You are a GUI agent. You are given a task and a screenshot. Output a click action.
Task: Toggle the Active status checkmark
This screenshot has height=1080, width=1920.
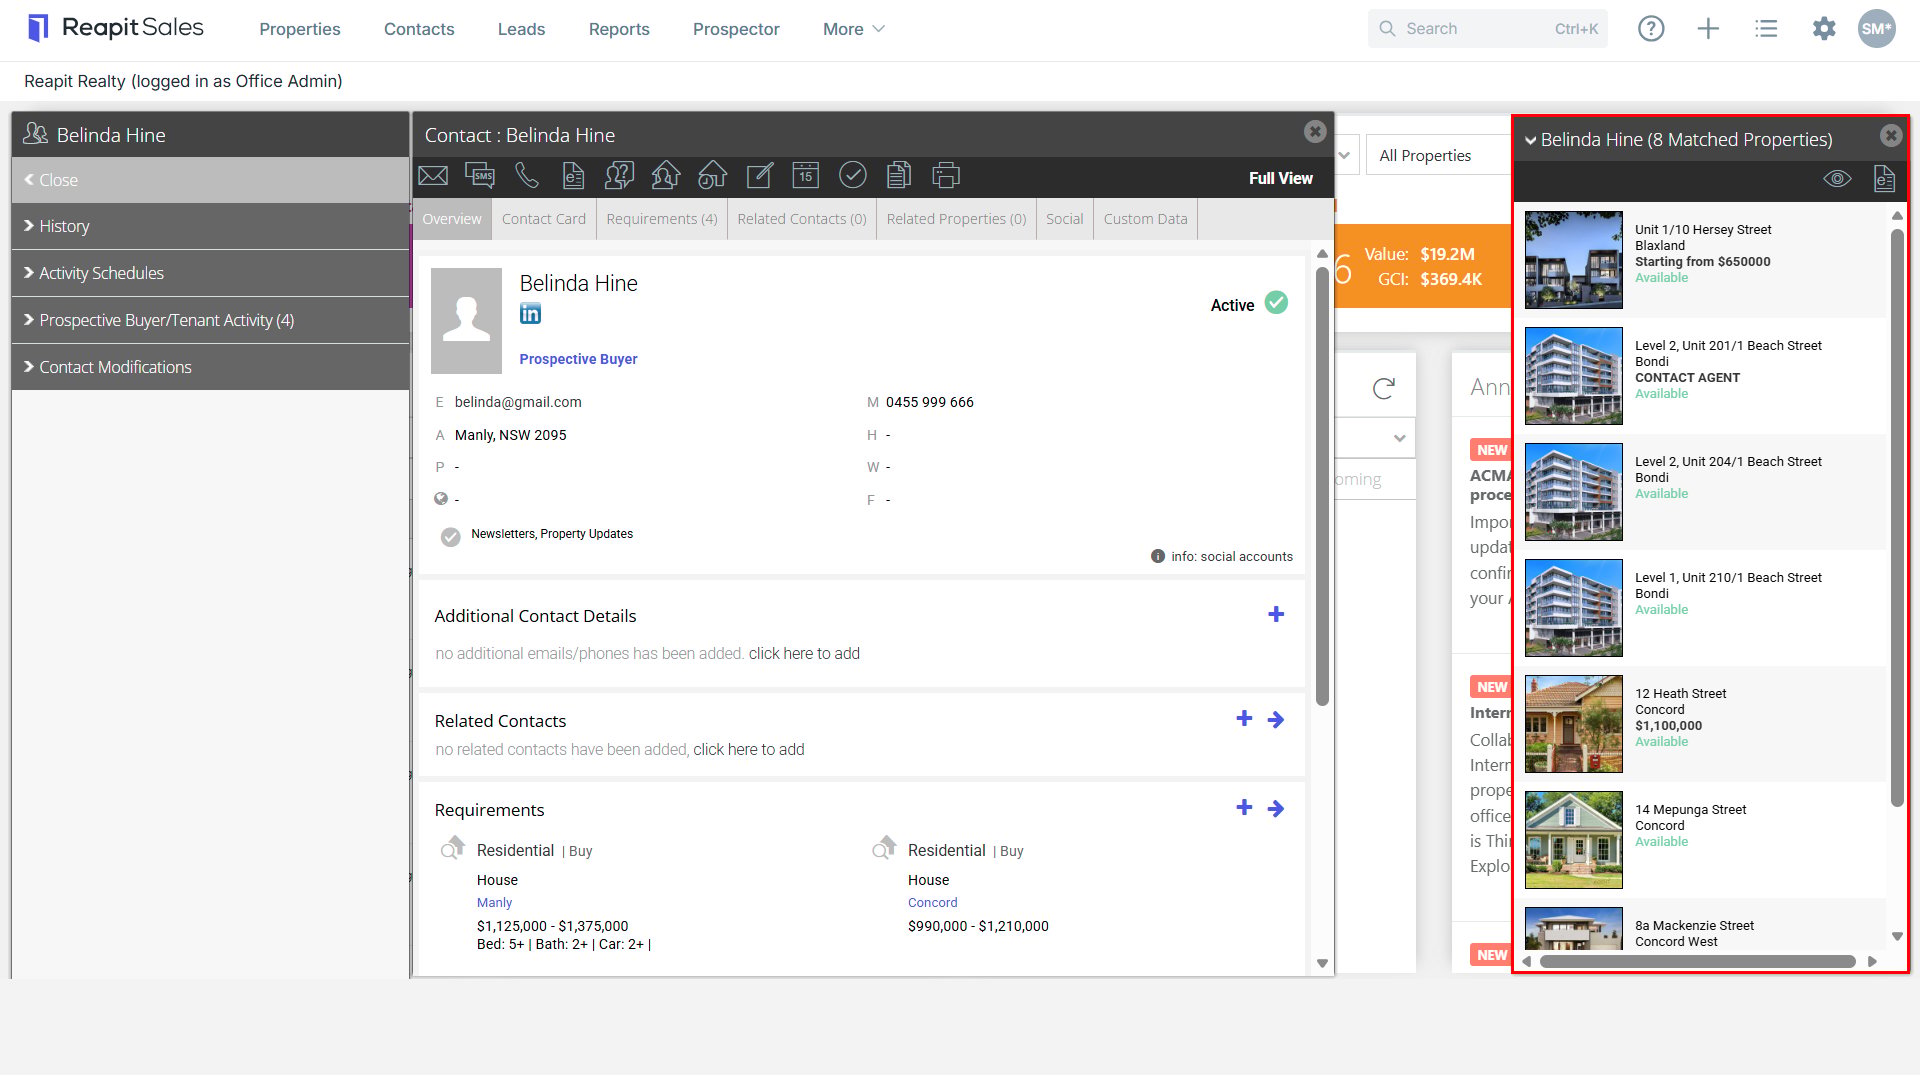[x=1276, y=302]
